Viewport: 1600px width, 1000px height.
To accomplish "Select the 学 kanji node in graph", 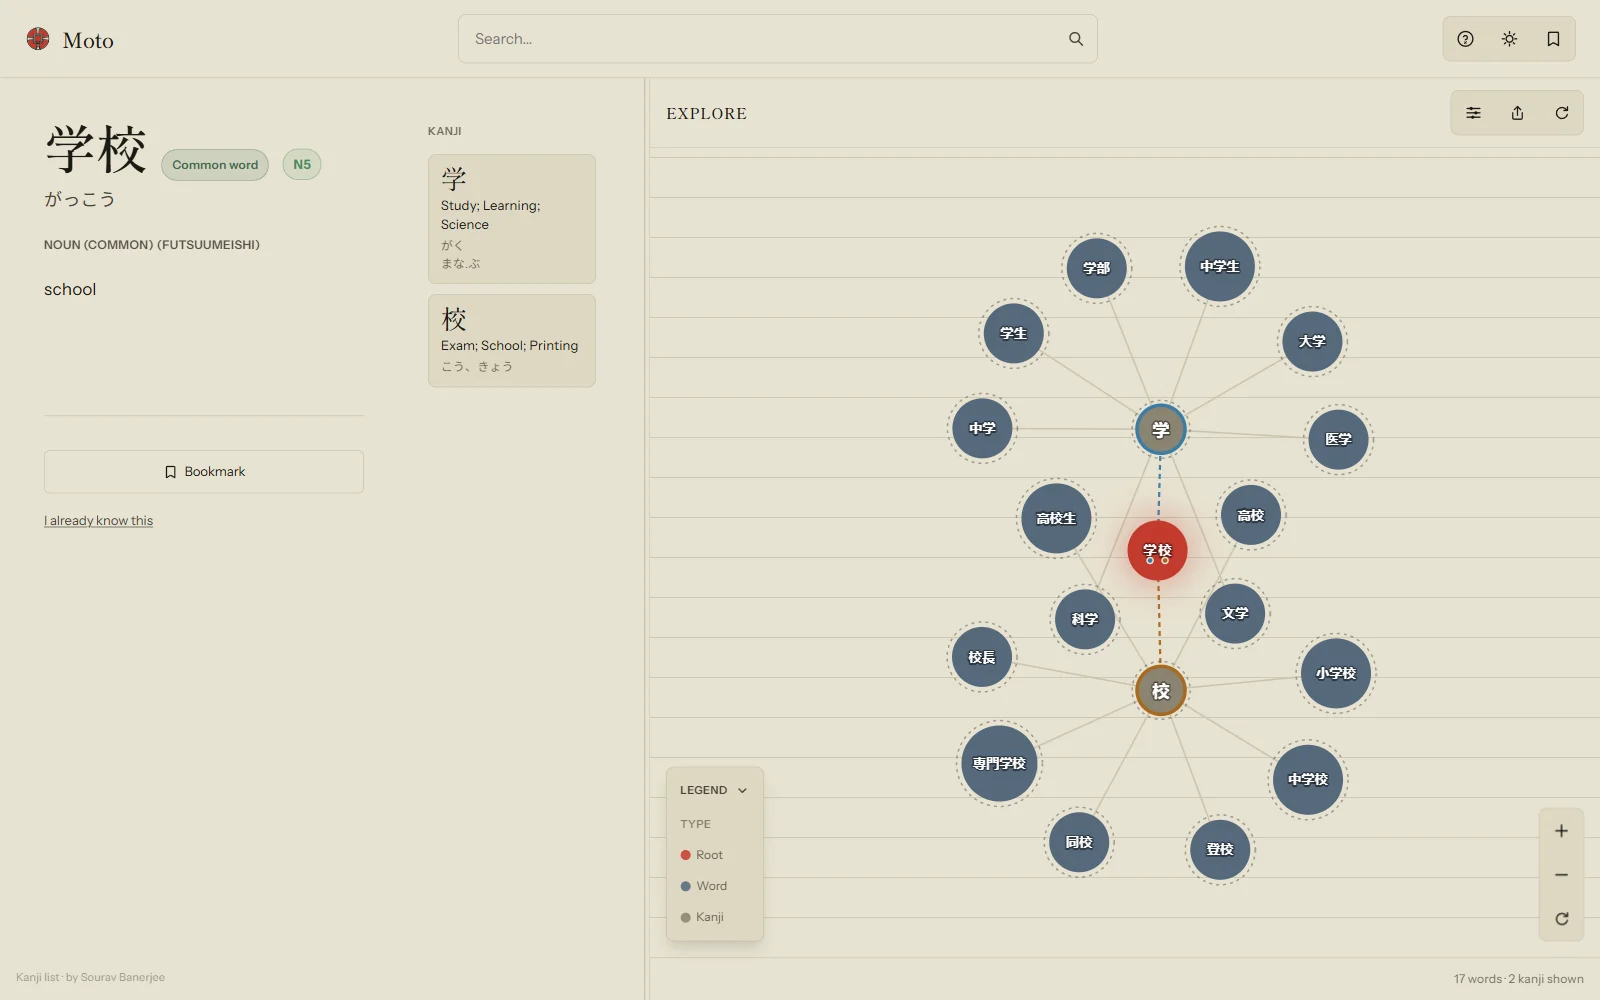I will [x=1160, y=430].
